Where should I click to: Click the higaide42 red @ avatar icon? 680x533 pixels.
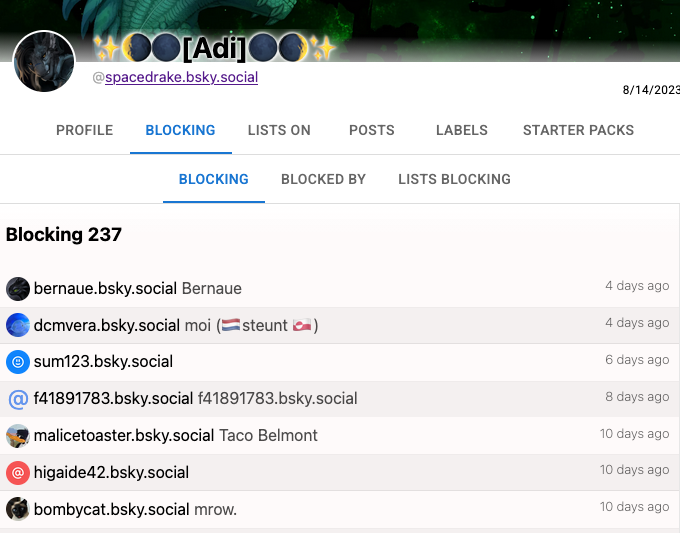pyautogui.click(x=18, y=472)
